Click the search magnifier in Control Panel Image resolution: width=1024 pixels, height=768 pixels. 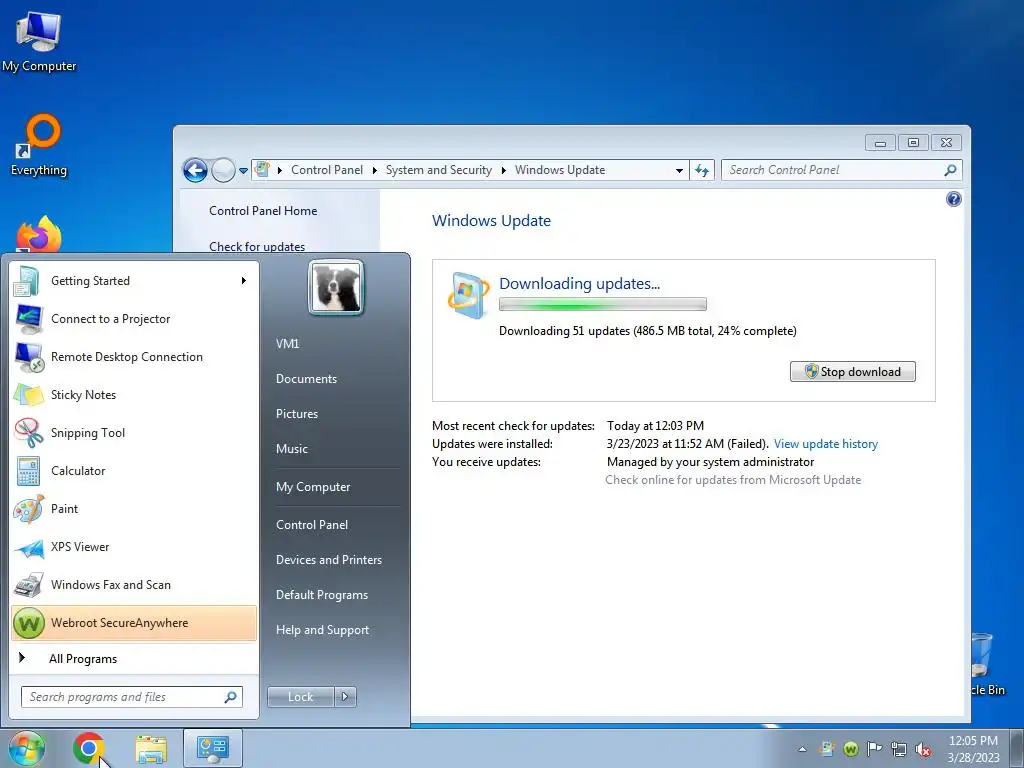click(950, 170)
